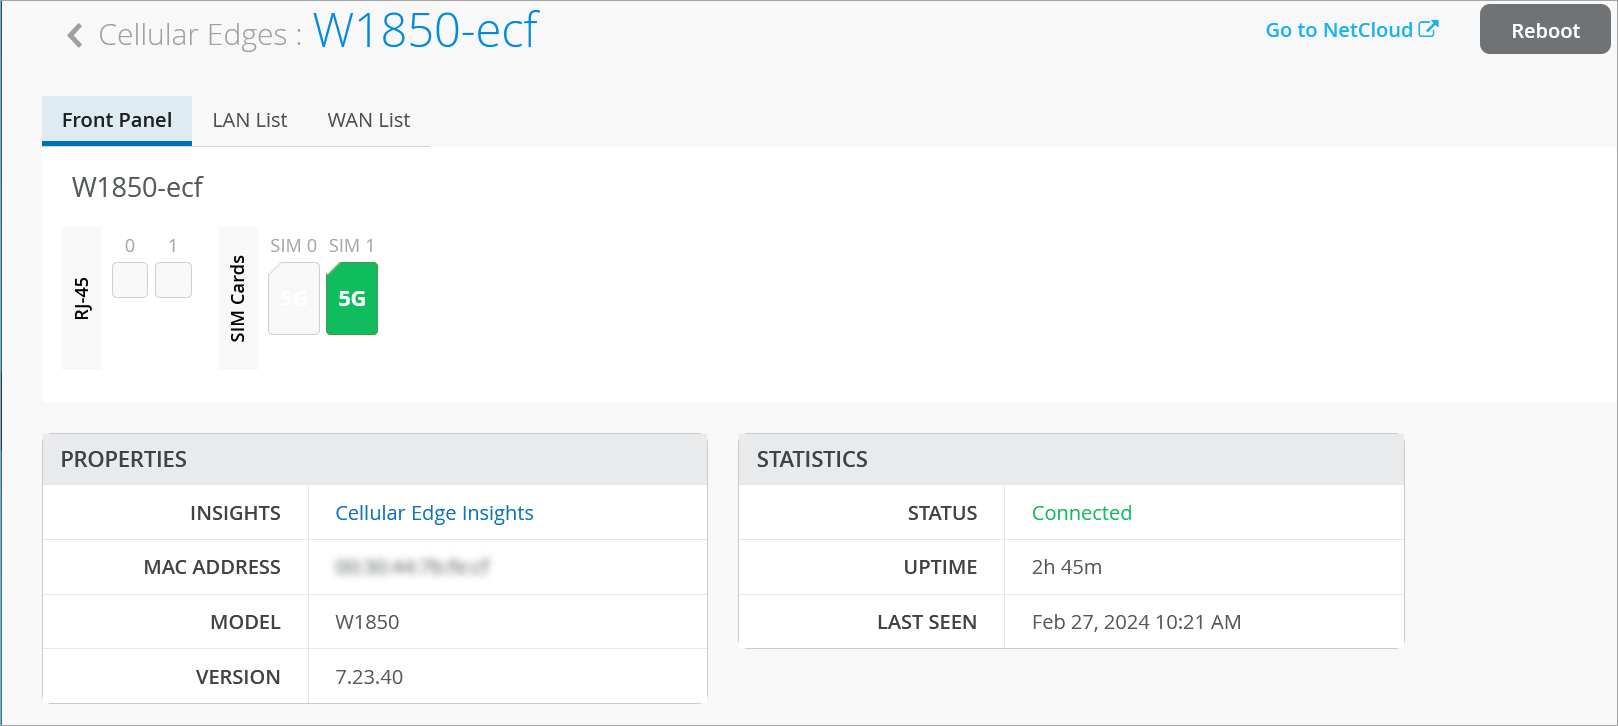Select RJ-45 port 1 on the front panel
The width and height of the screenshot is (1618, 726).
click(173, 280)
